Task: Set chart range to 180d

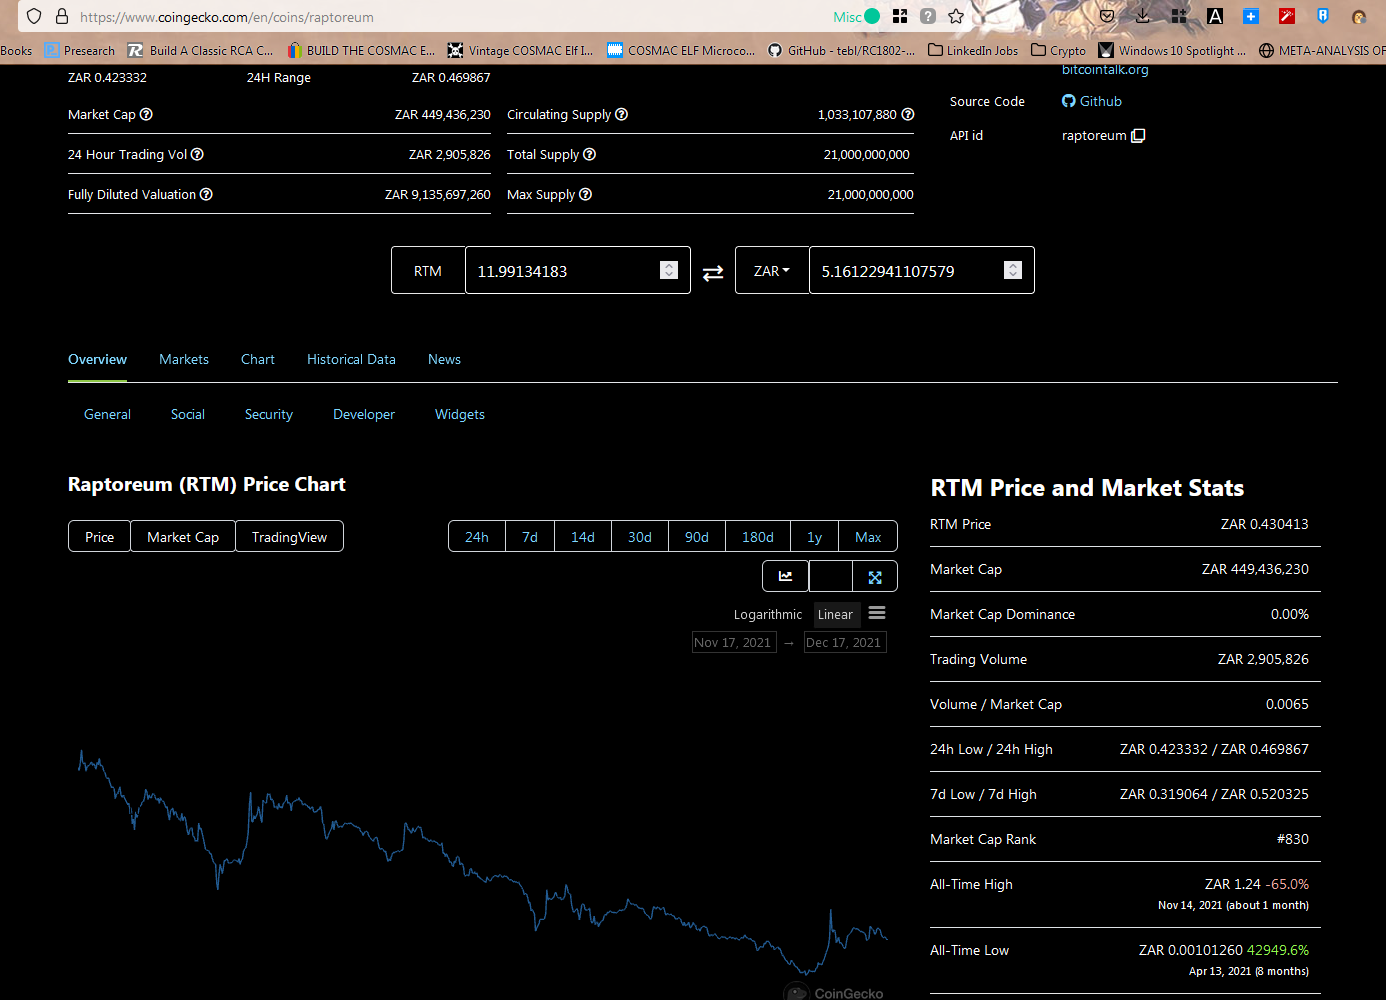Action: point(758,537)
